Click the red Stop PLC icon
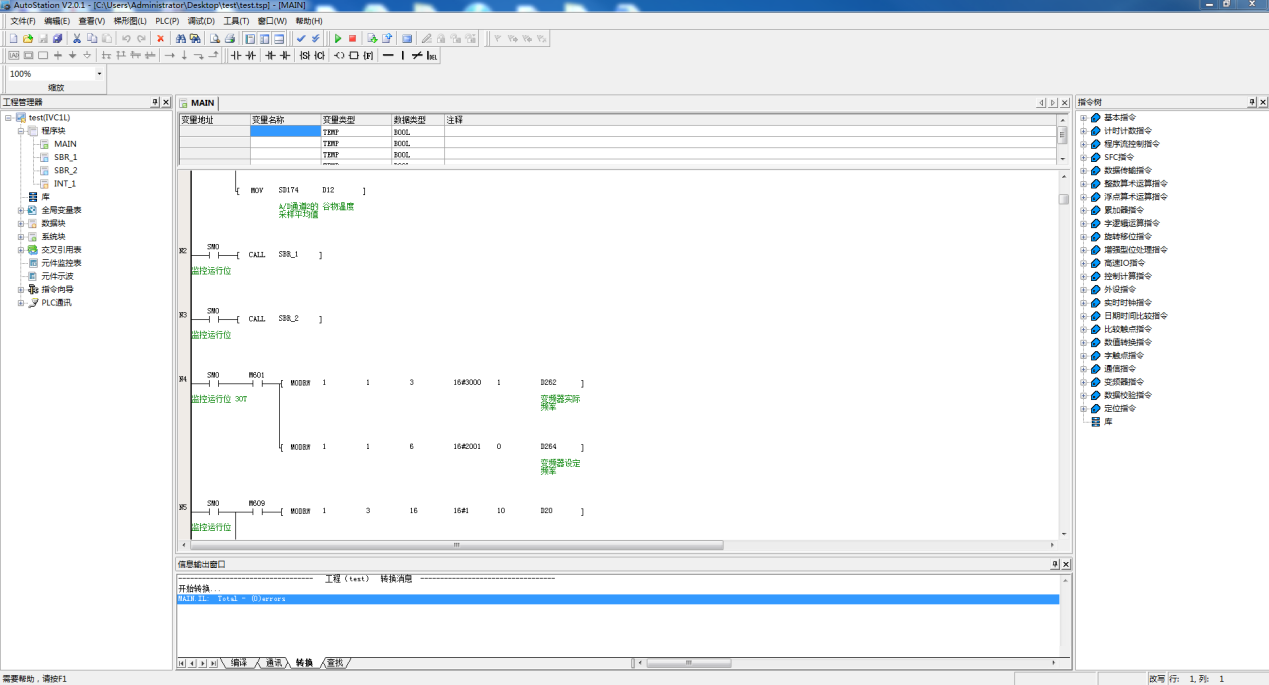The height and width of the screenshot is (685, 1269). [352, 39]
